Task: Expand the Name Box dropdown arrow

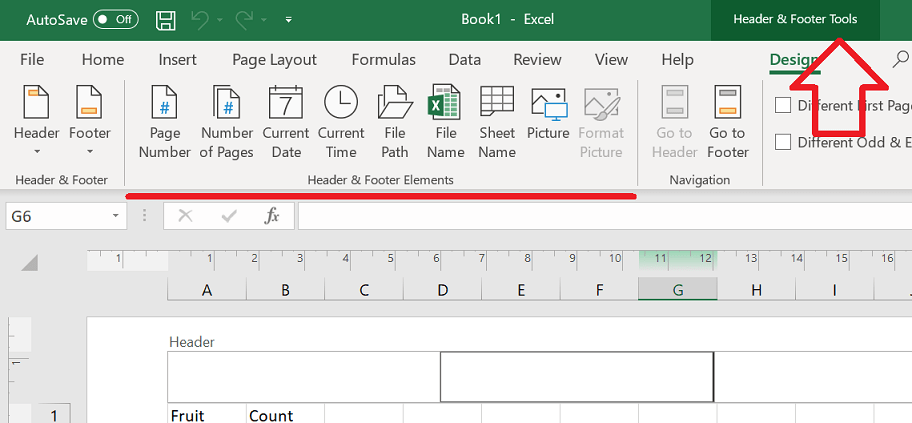Action: [115, 216]
